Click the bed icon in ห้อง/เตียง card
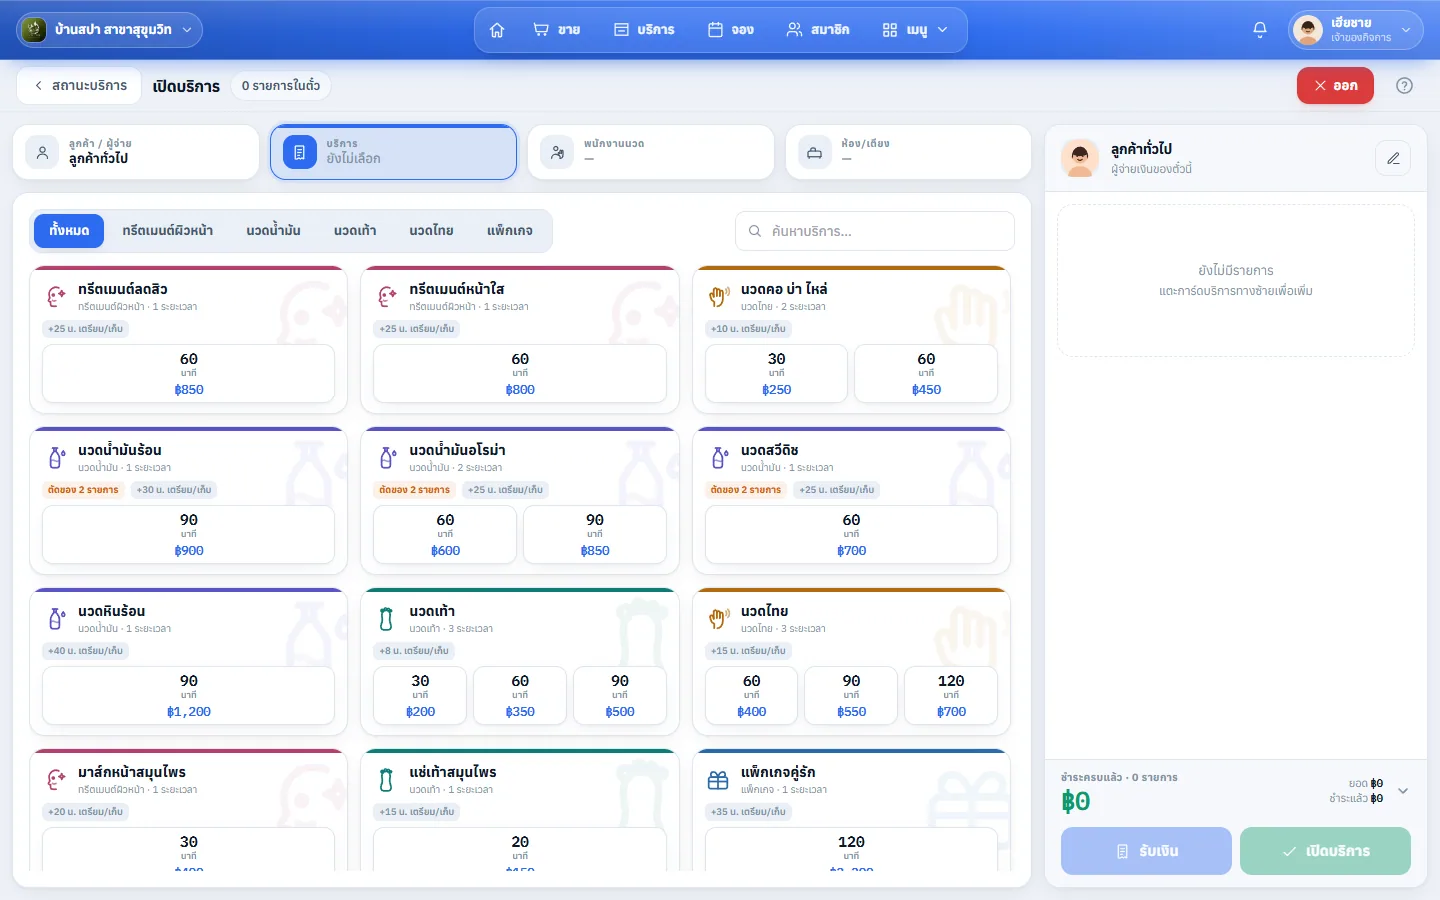The height and width of the screenshot is (900, 1440). coord(815,153)
